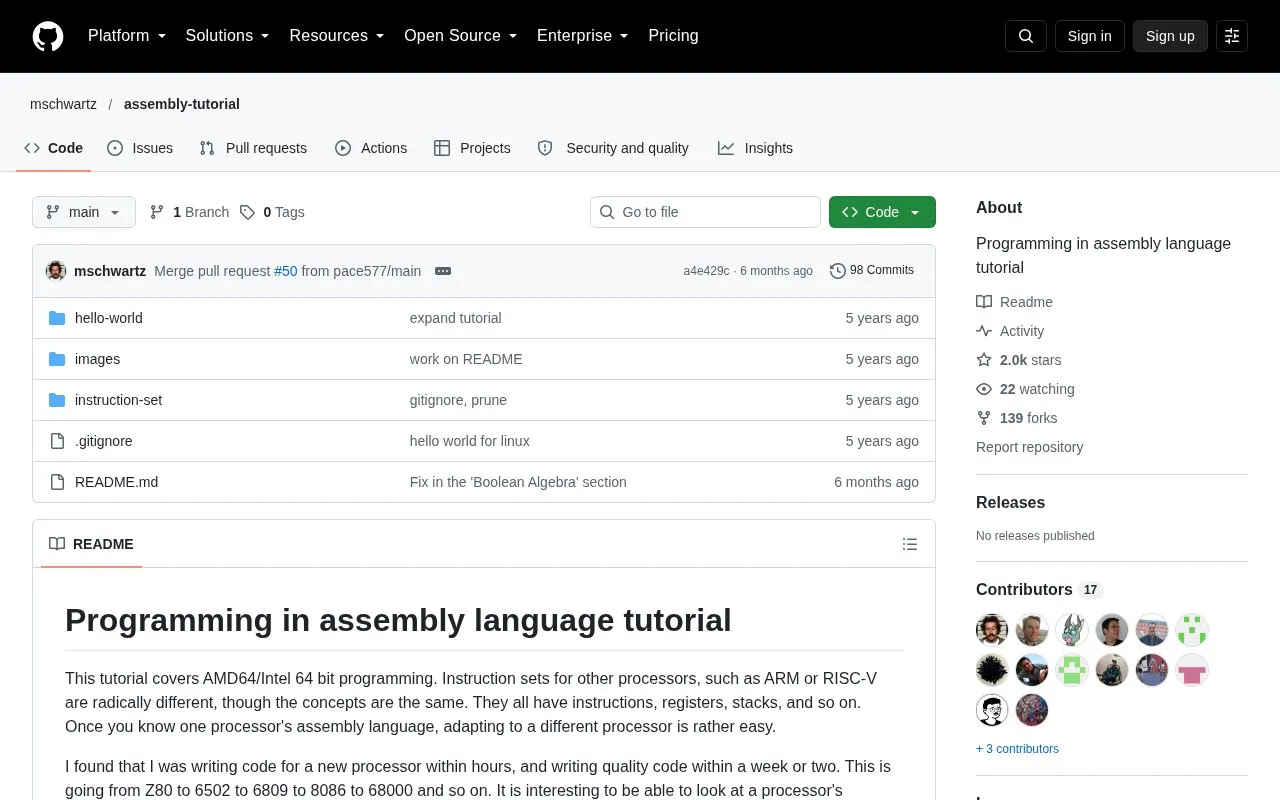Show the + 3 contributors link
This screenshot has height=800, width=1280.
click(1017, 749)
